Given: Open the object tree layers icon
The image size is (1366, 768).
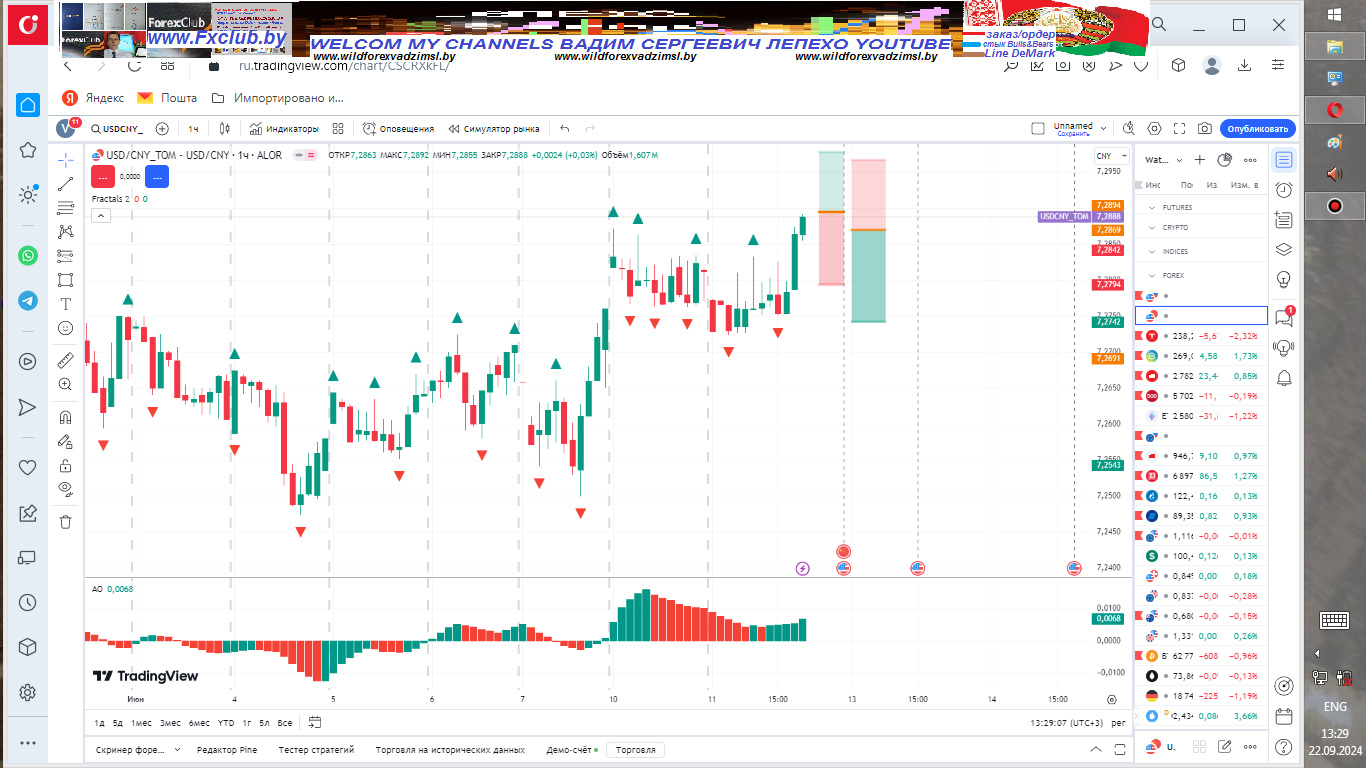Looking at the screenshot, I should 1284,250.
